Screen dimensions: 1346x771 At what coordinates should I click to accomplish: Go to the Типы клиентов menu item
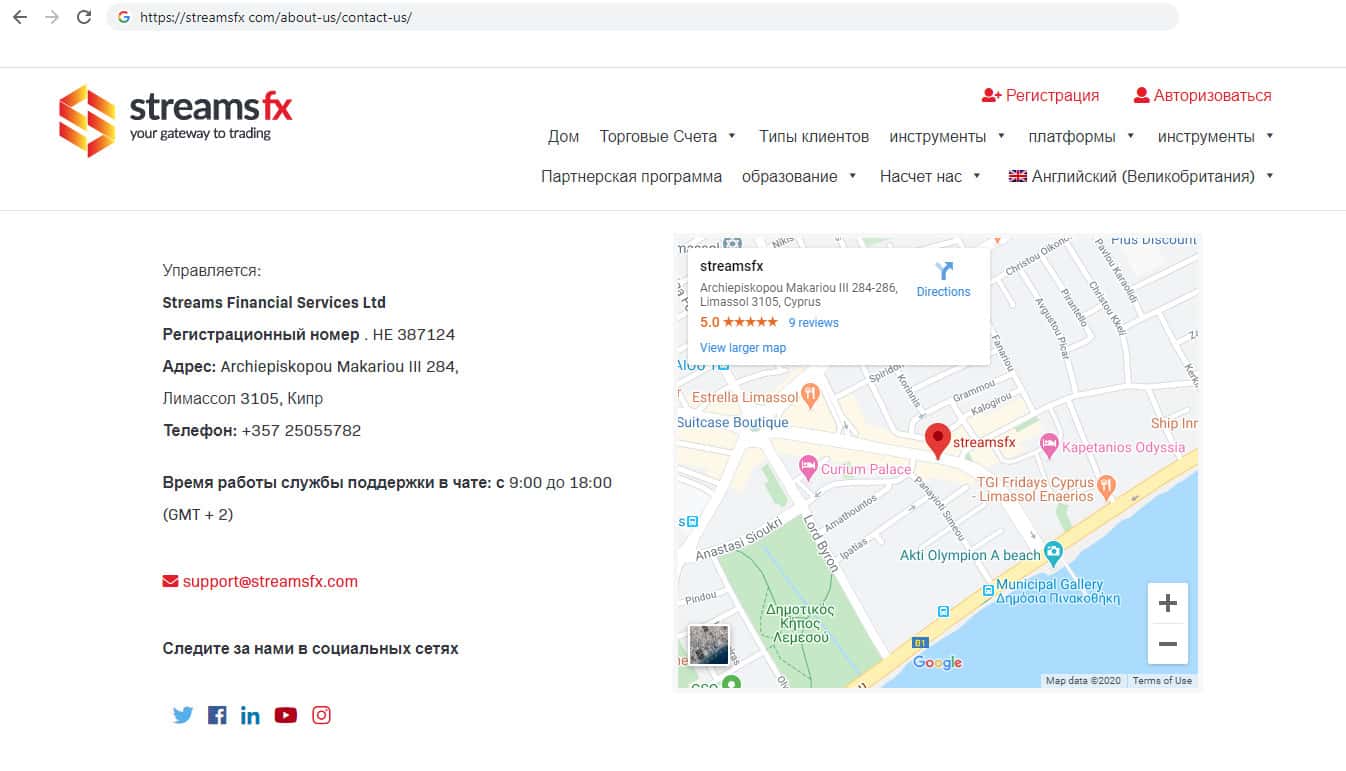813,136
